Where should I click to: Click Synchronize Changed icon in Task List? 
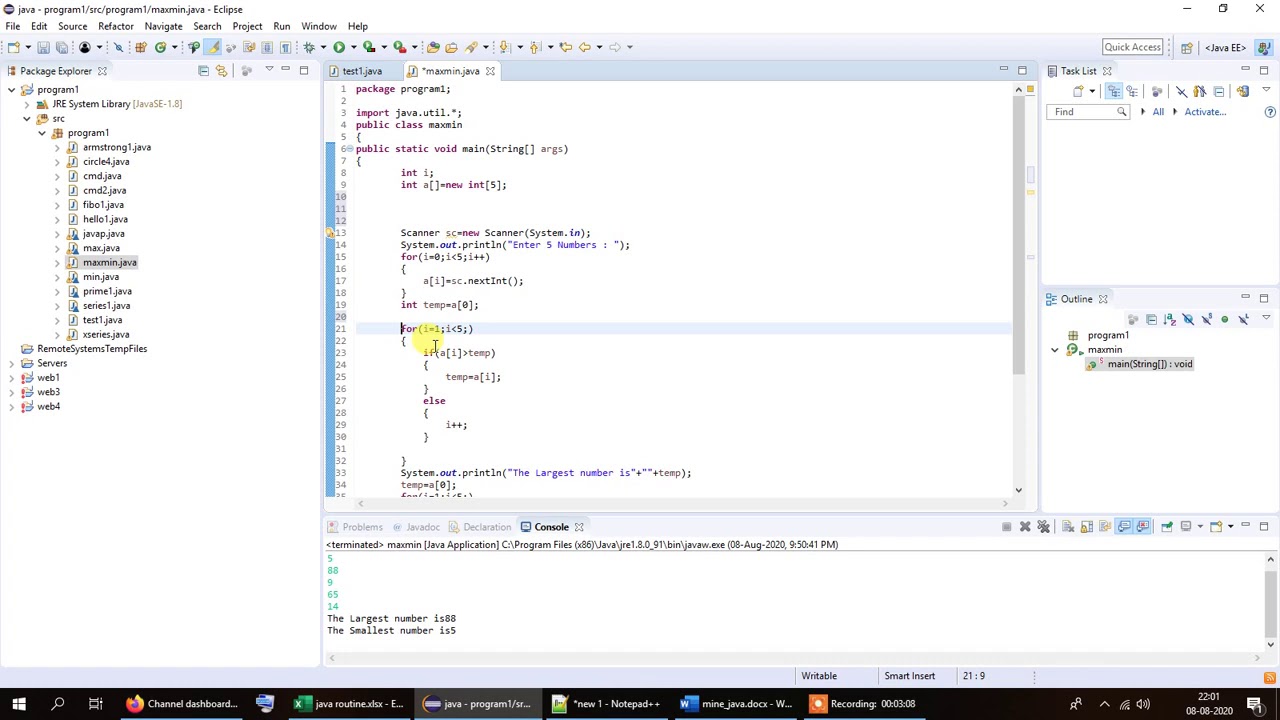tap(1242, 92)
